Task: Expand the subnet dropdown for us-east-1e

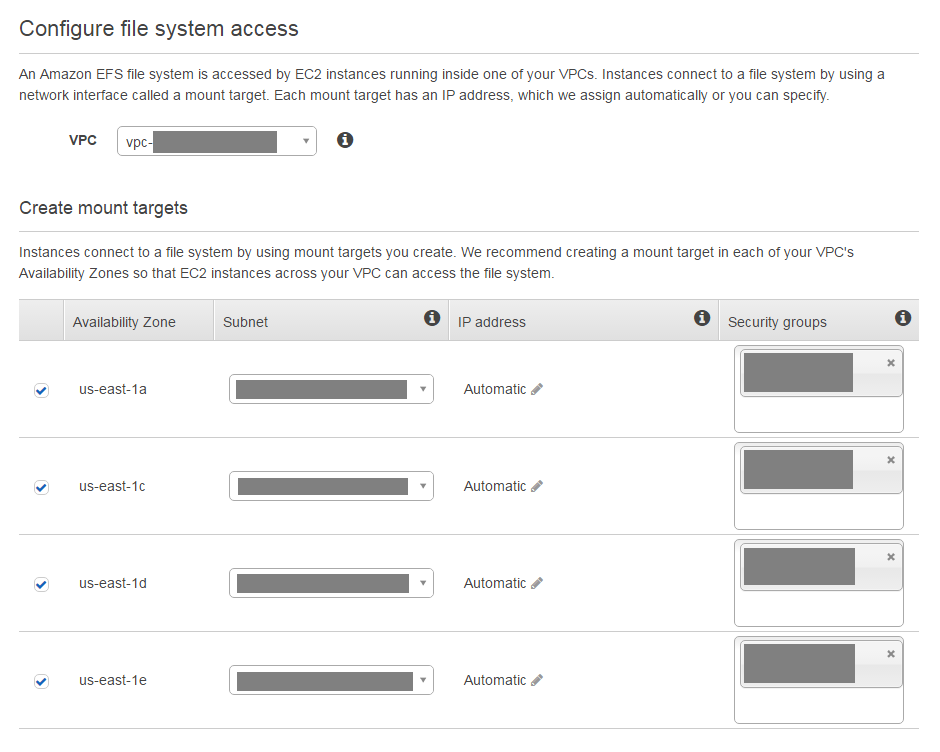Action: coord(332,680)
